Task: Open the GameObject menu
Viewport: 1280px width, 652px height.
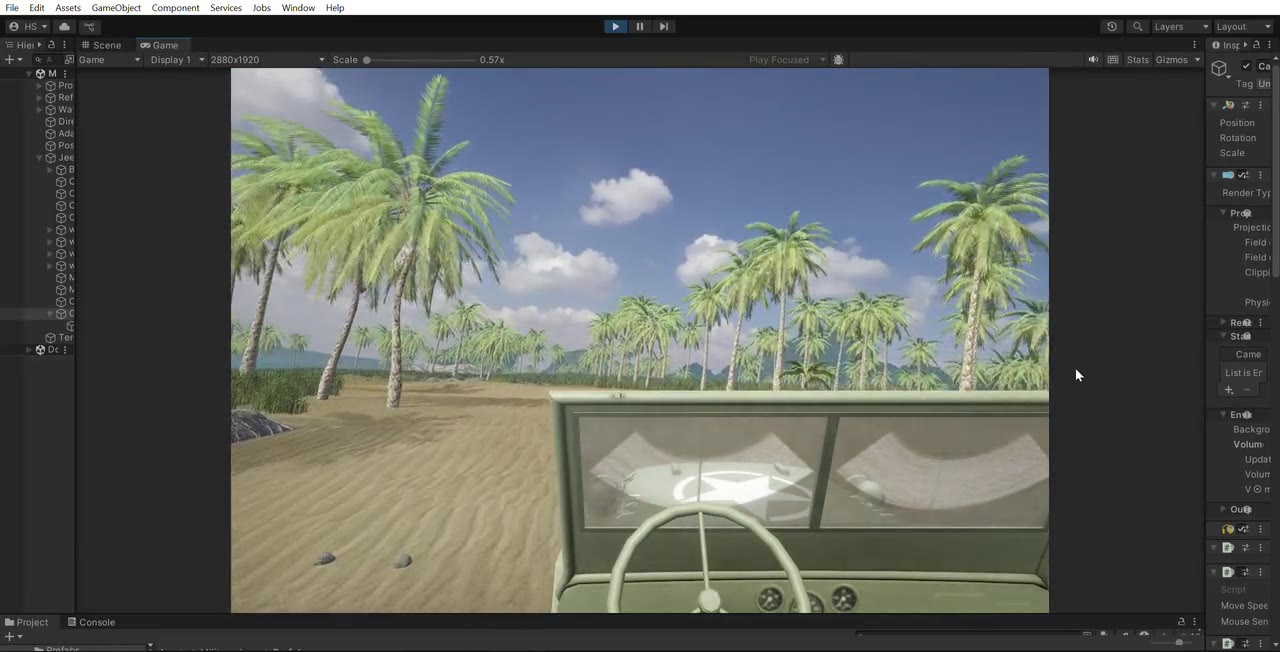Action: [116, 8]
